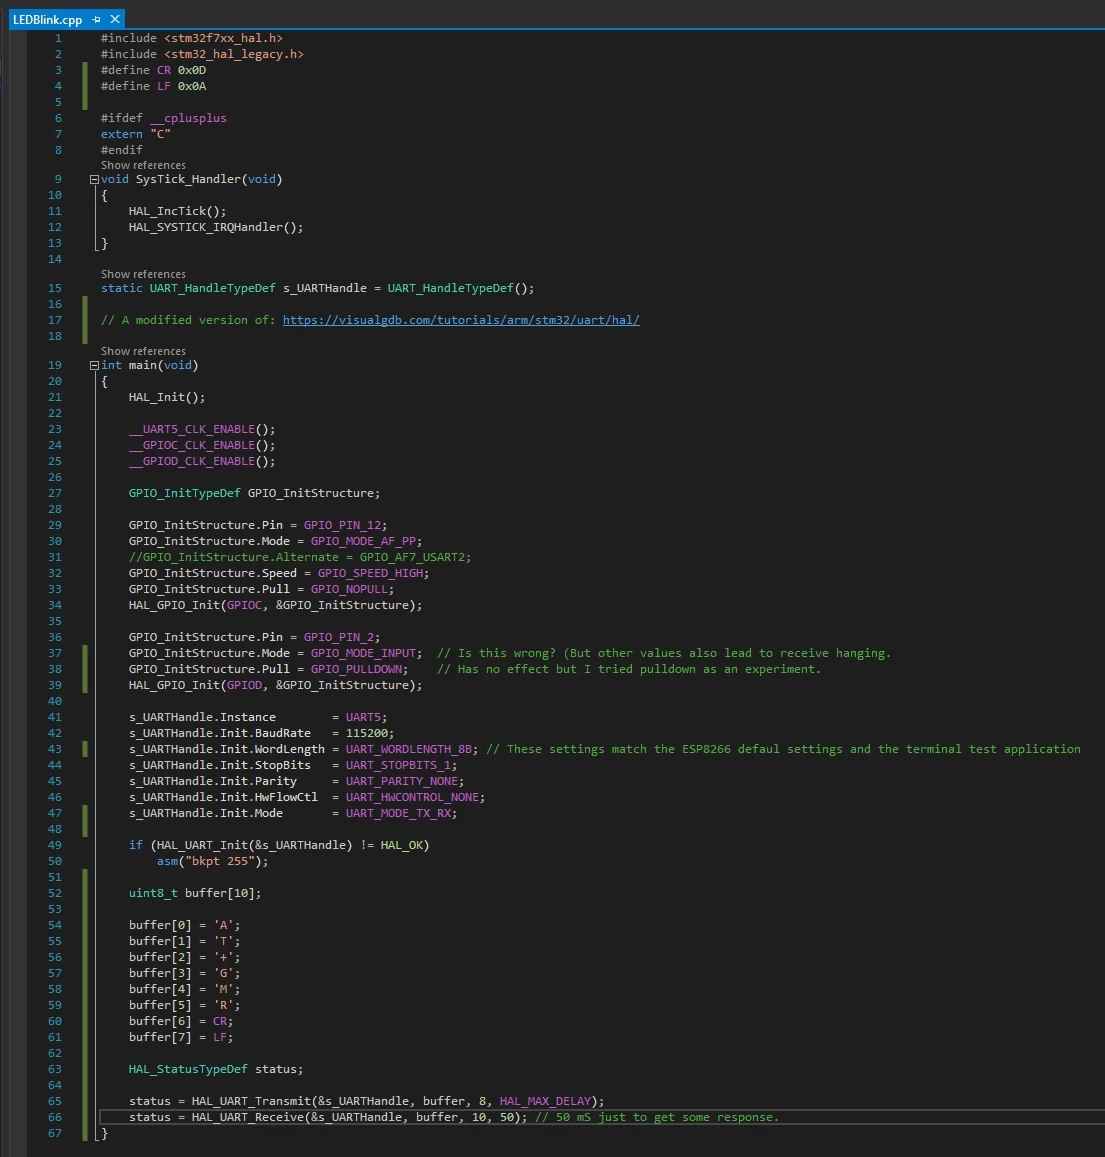Screen dimensions: 1105x1157
Task: Click line number 37 in the gutter
Action: click(55, 653)
